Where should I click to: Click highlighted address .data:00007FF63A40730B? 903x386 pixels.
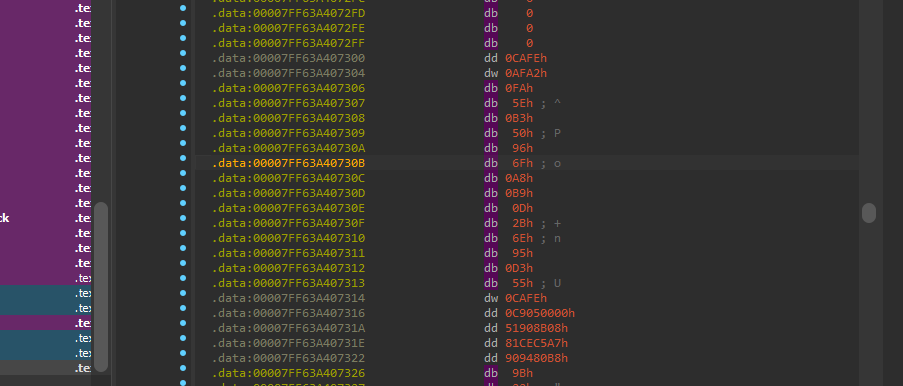pos(288,164)
